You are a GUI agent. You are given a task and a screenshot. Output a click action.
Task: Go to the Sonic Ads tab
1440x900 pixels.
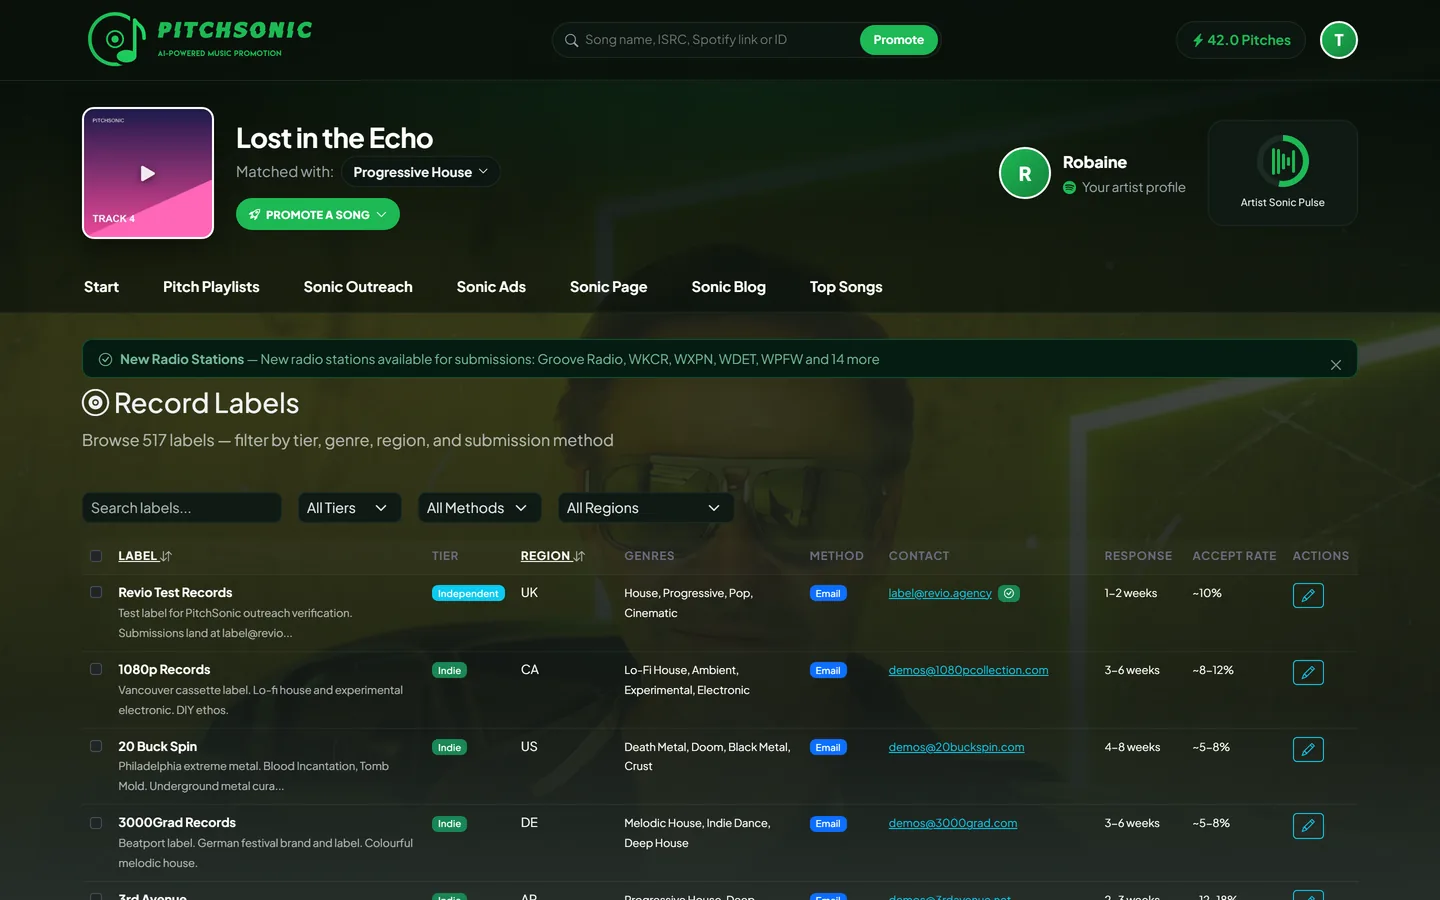(x=491, y=287)
